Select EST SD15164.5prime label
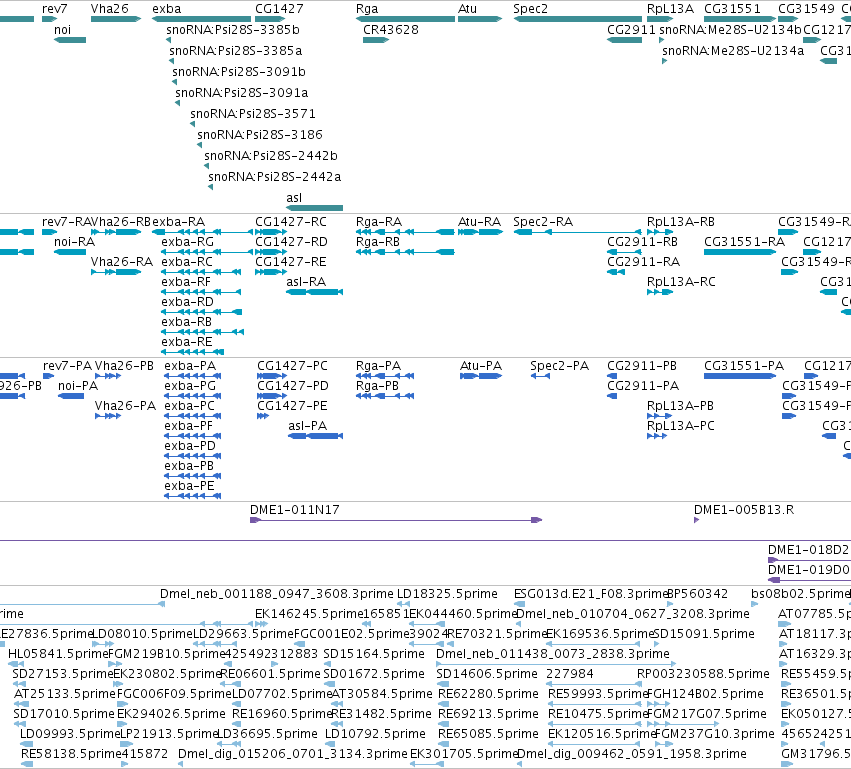 [x=374, y=654]
